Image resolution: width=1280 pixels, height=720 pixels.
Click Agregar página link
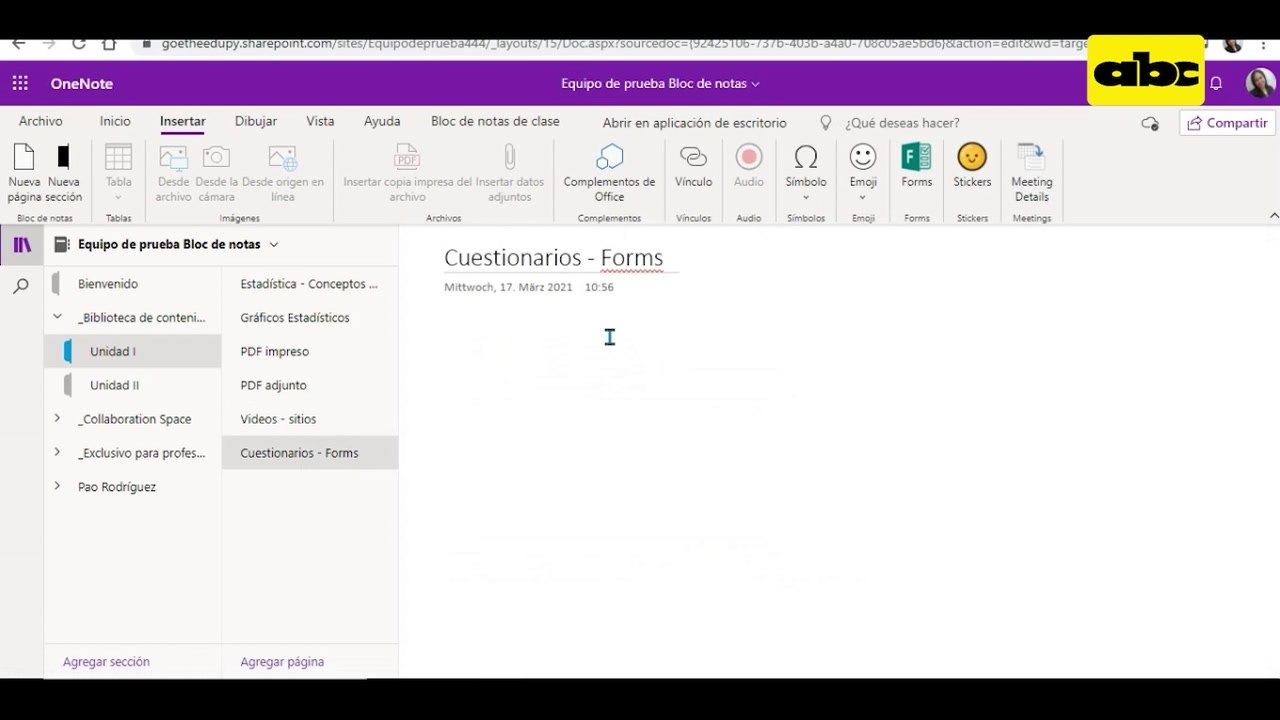pyautogui.click(x=282, y=661)
